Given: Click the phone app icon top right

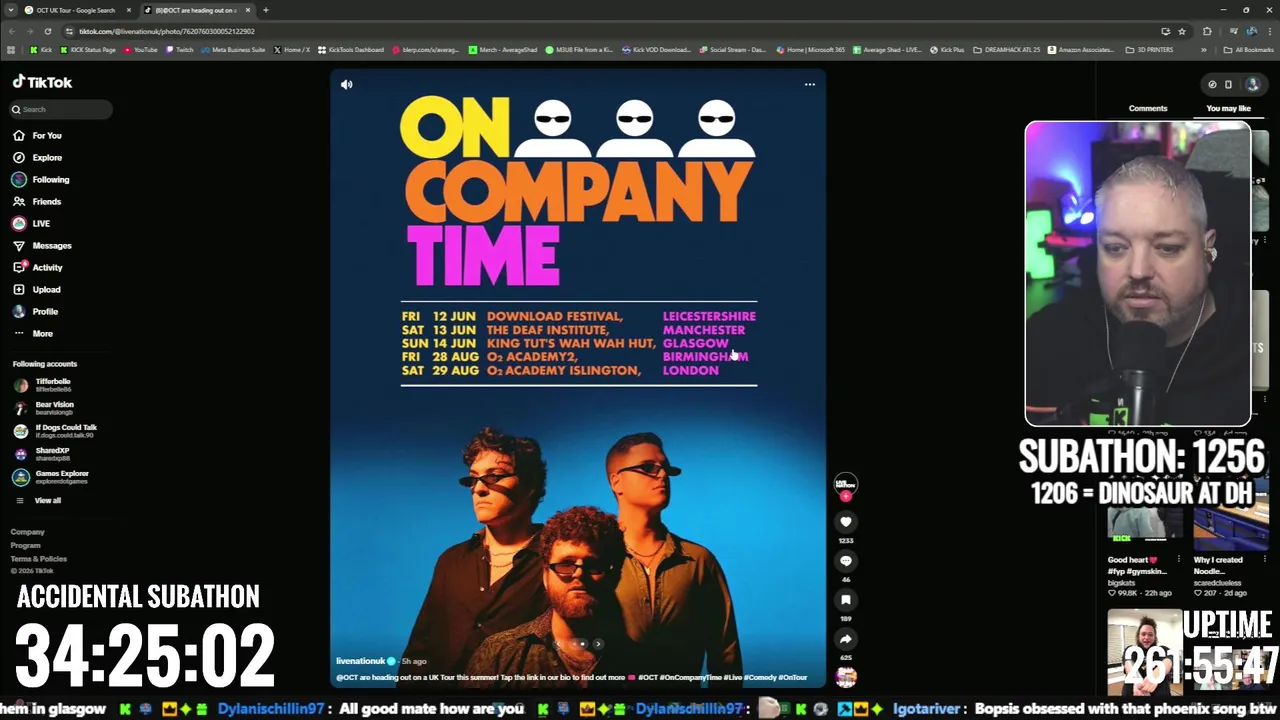Looking at the screenshot, I should point(1228,84).
